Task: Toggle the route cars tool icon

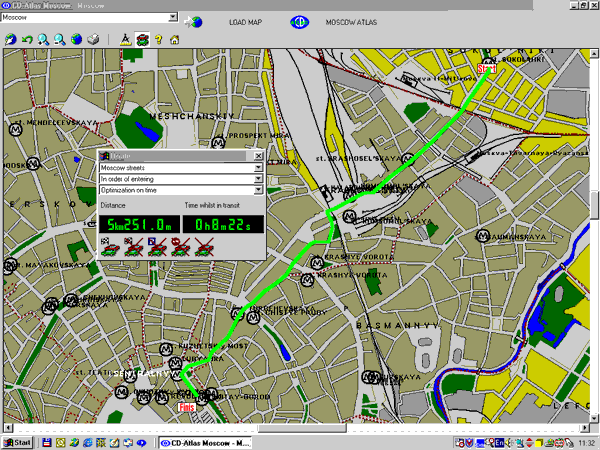Action: tap(142, 39)
